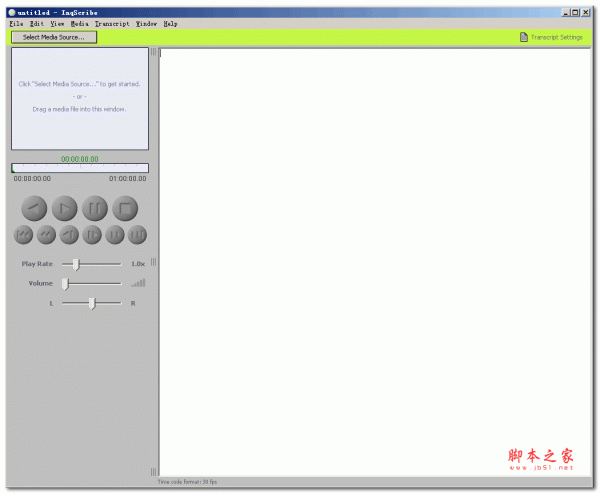Click the media timeline scrubber bar

coord(80,168)
